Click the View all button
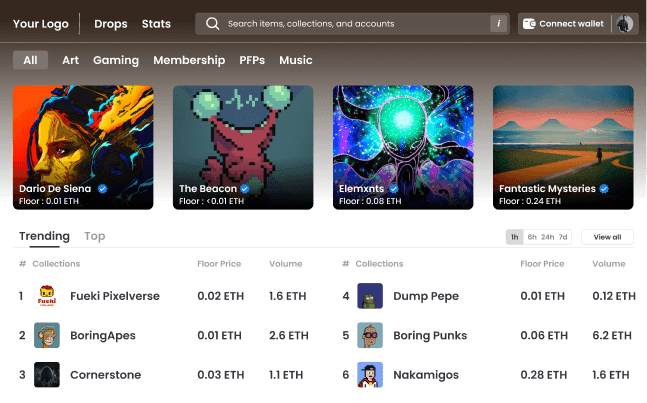The image size is (647, 403). [607, 237]
